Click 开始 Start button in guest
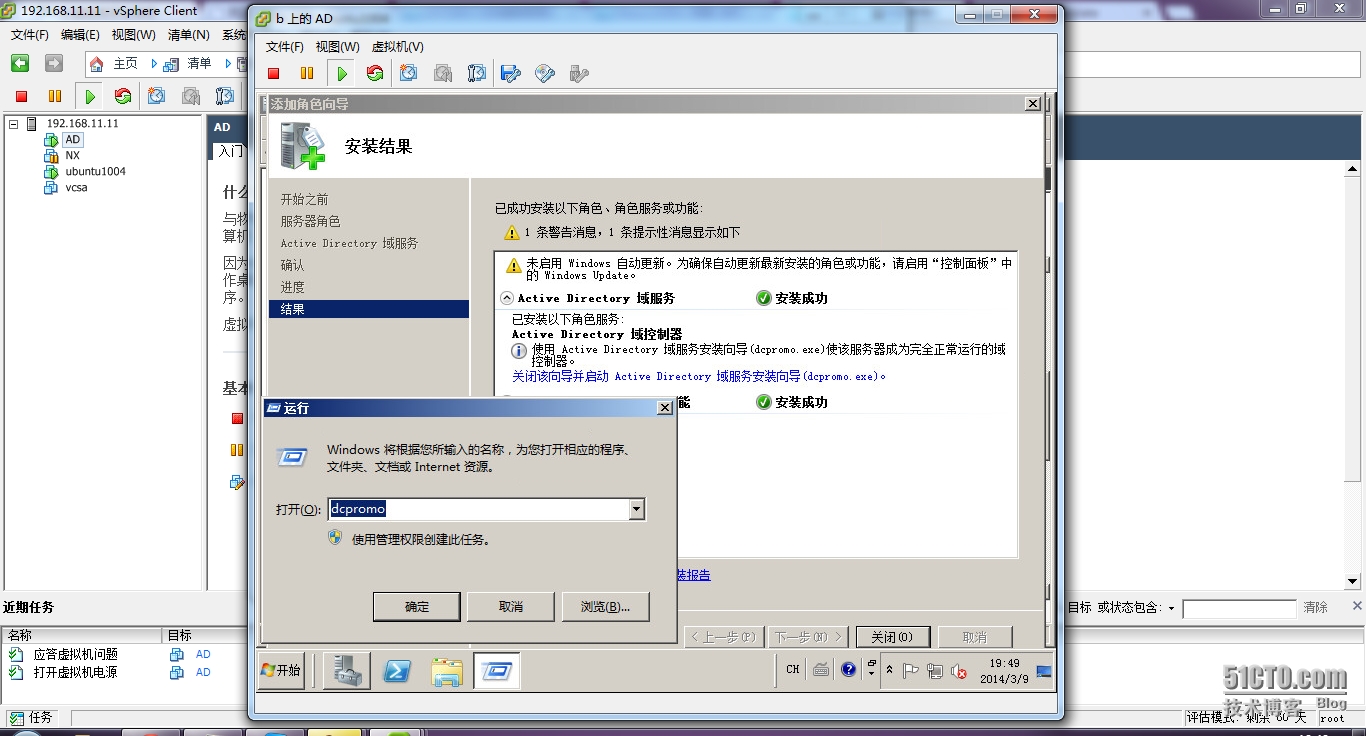 coord(281,670)
